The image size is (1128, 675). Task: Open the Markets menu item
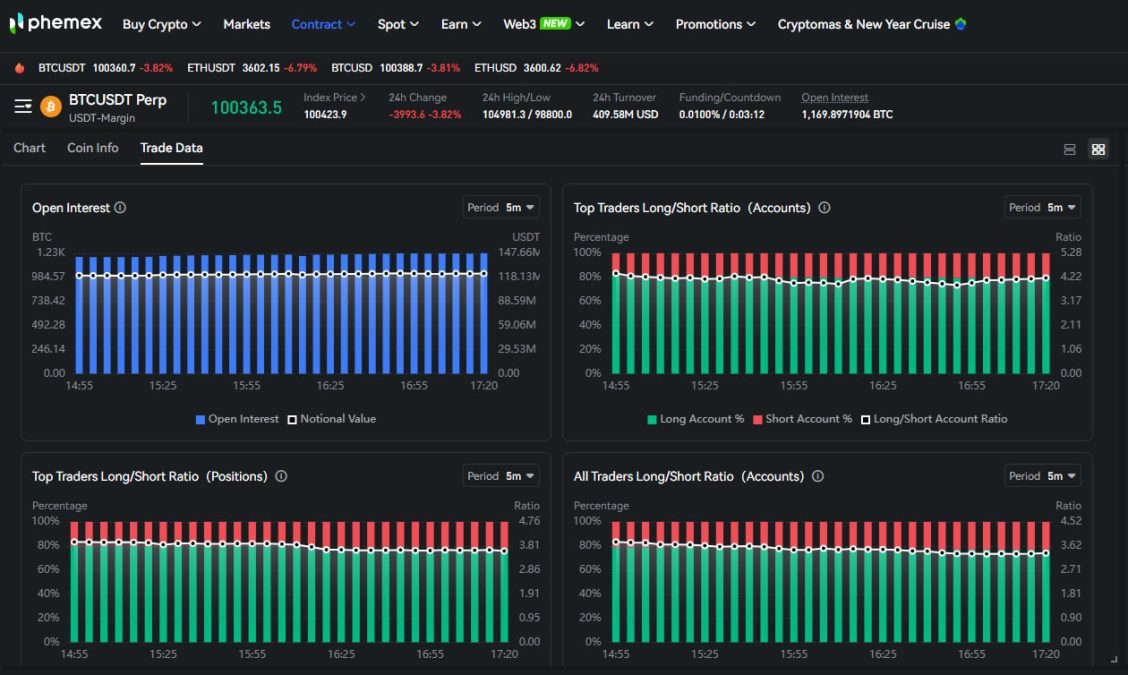click(x=246, y=24)
